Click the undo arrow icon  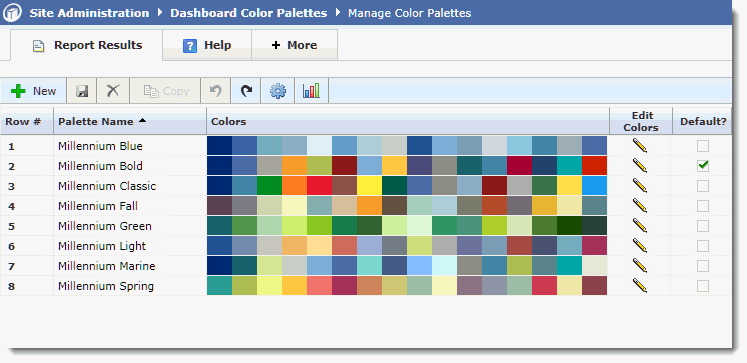coord(216,91)
